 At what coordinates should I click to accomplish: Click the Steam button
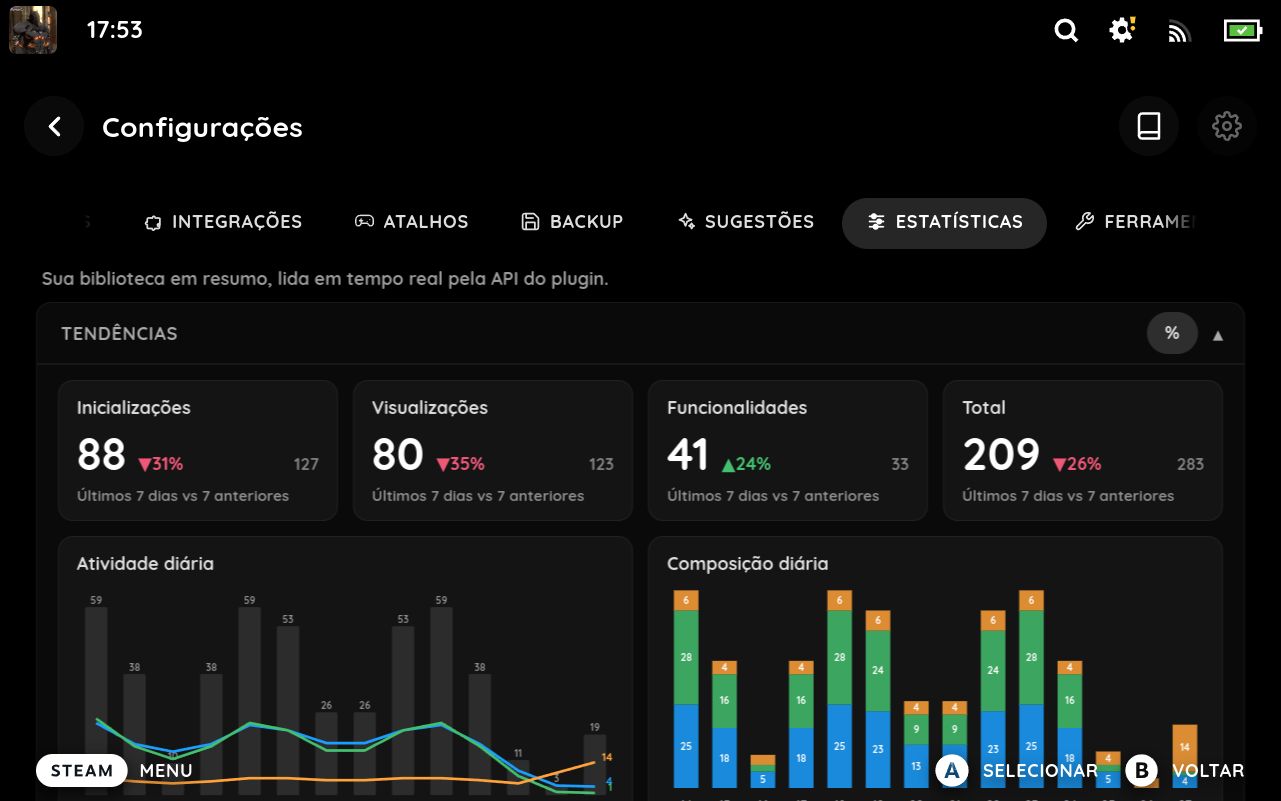tap(82, 771)
